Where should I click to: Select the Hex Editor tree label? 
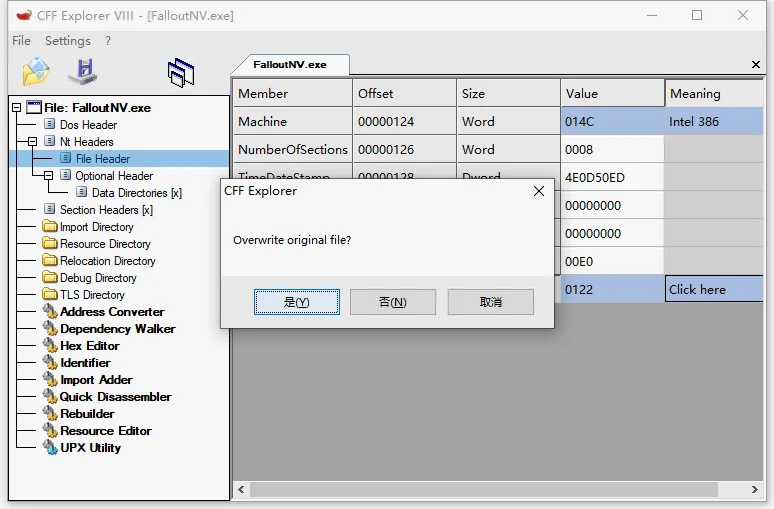coord(90,346)
